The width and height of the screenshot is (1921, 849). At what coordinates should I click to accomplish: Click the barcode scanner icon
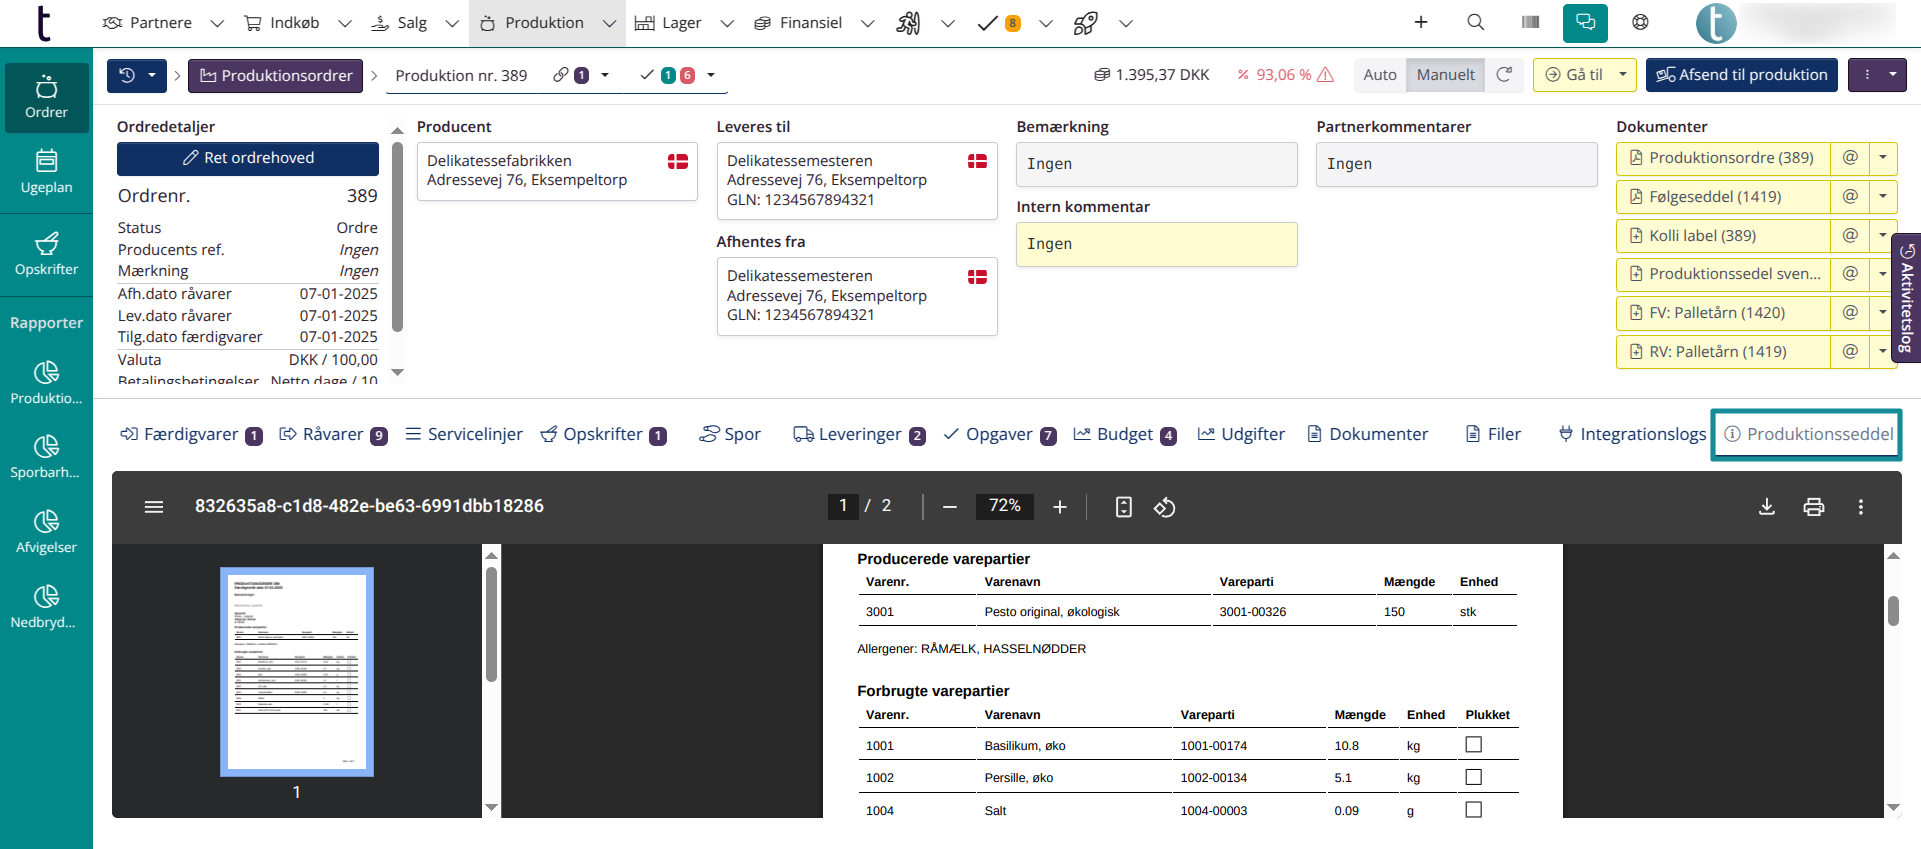[x=1530, y=22]
